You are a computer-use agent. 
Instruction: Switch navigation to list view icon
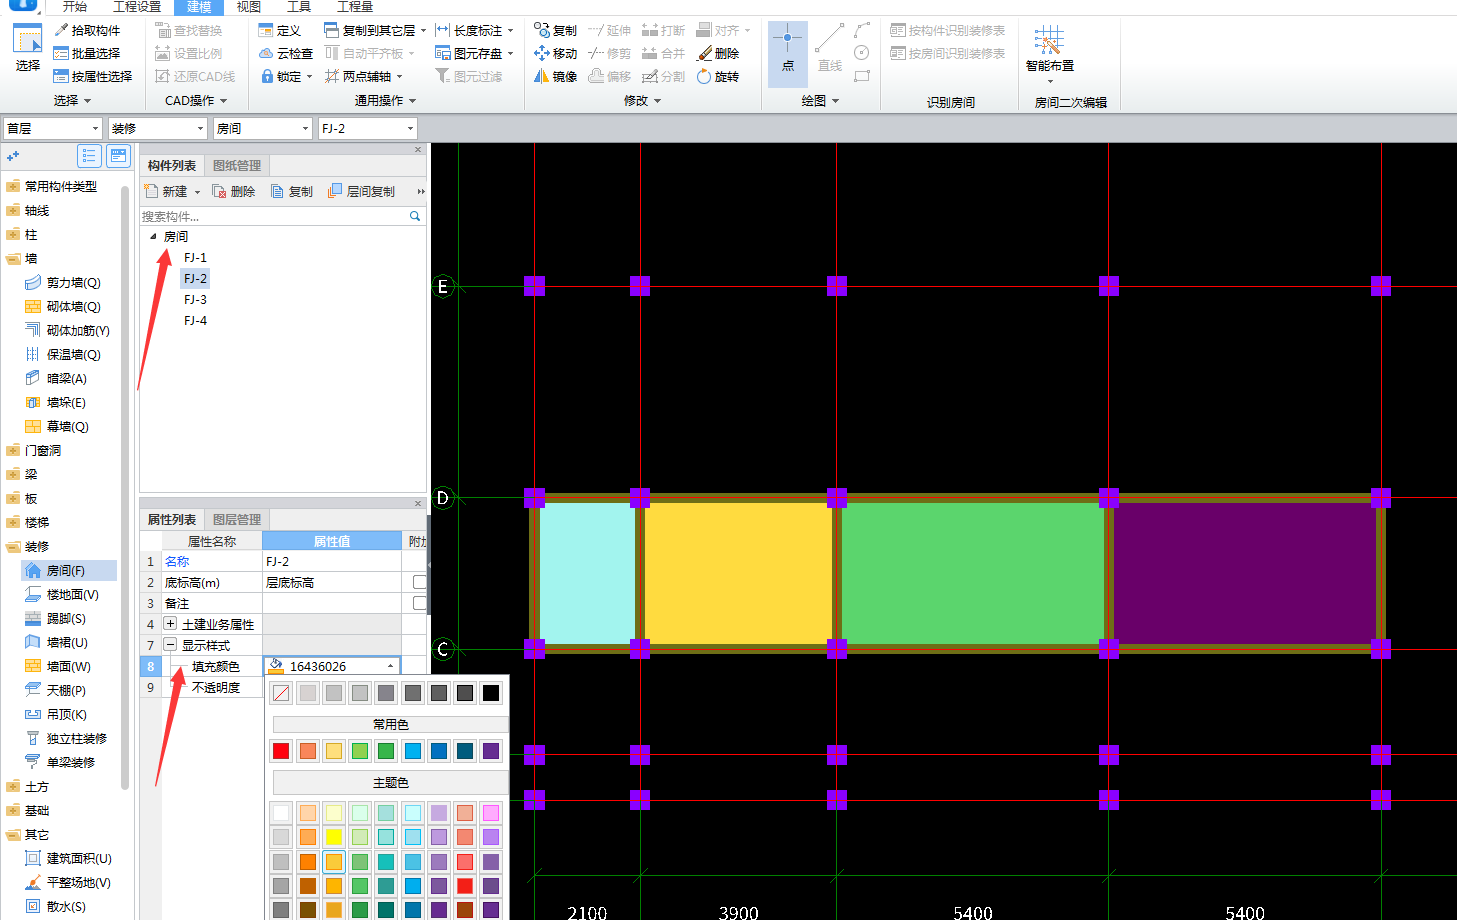click(x=89, y=155)
